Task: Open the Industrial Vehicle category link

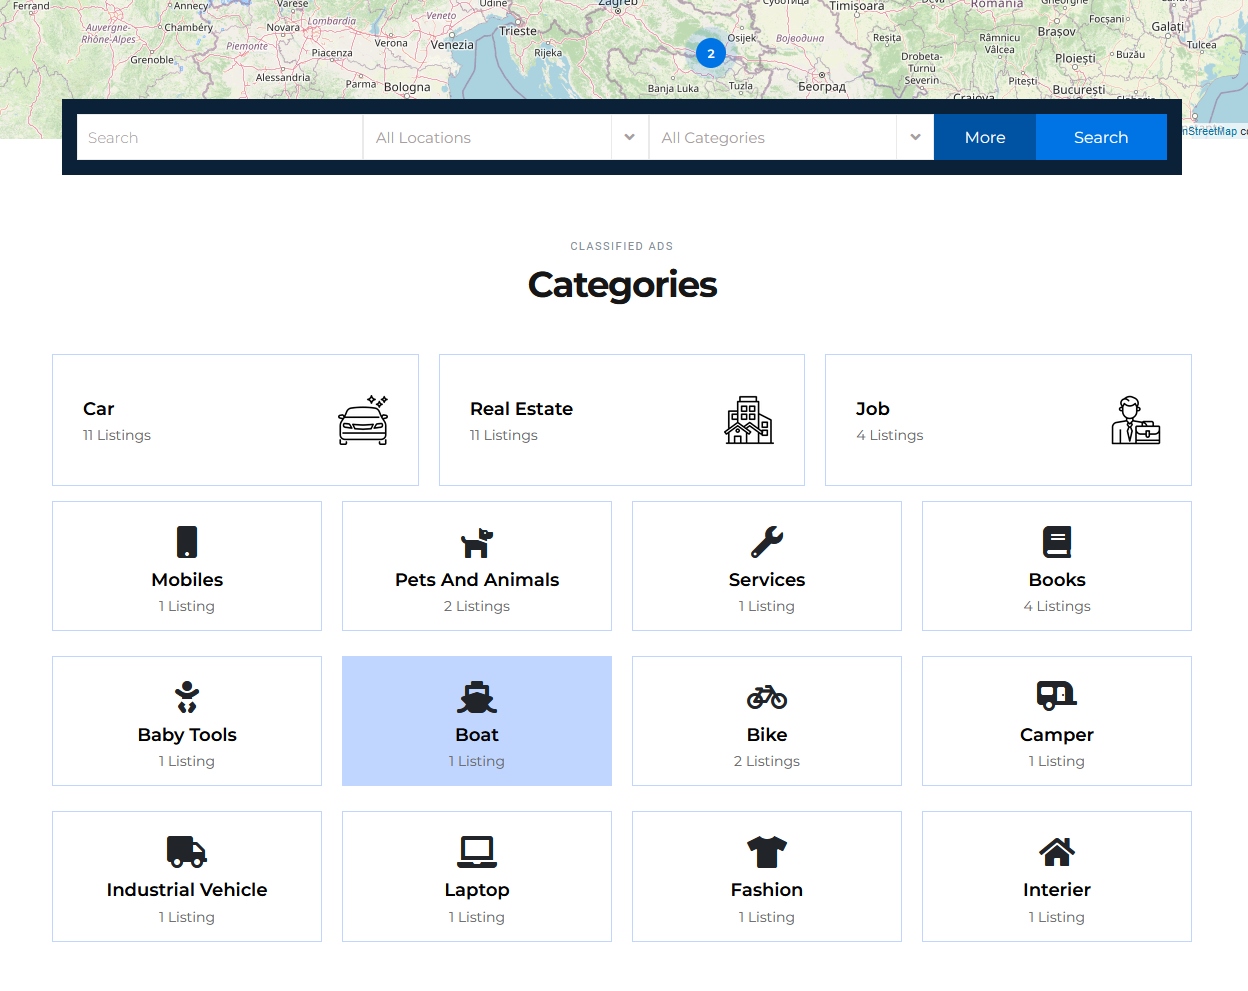Action: click(187, 890)
